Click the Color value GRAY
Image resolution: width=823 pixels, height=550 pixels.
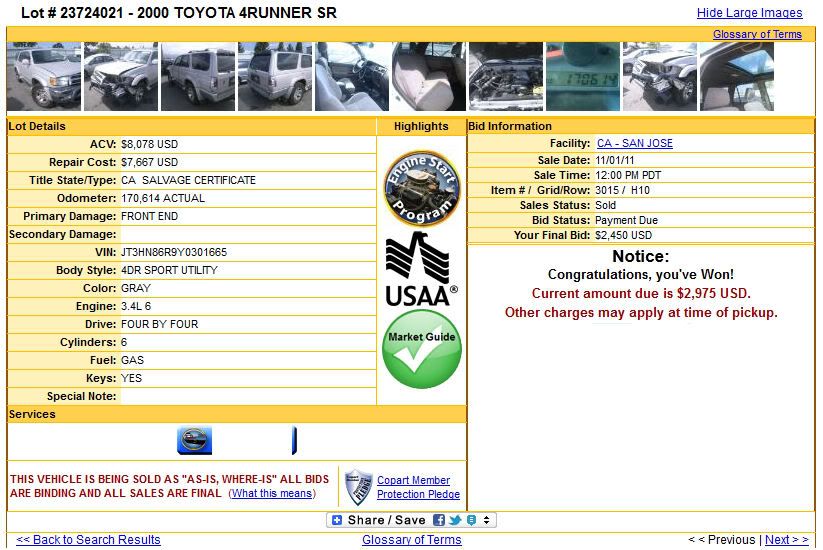(x=135, y=288)
